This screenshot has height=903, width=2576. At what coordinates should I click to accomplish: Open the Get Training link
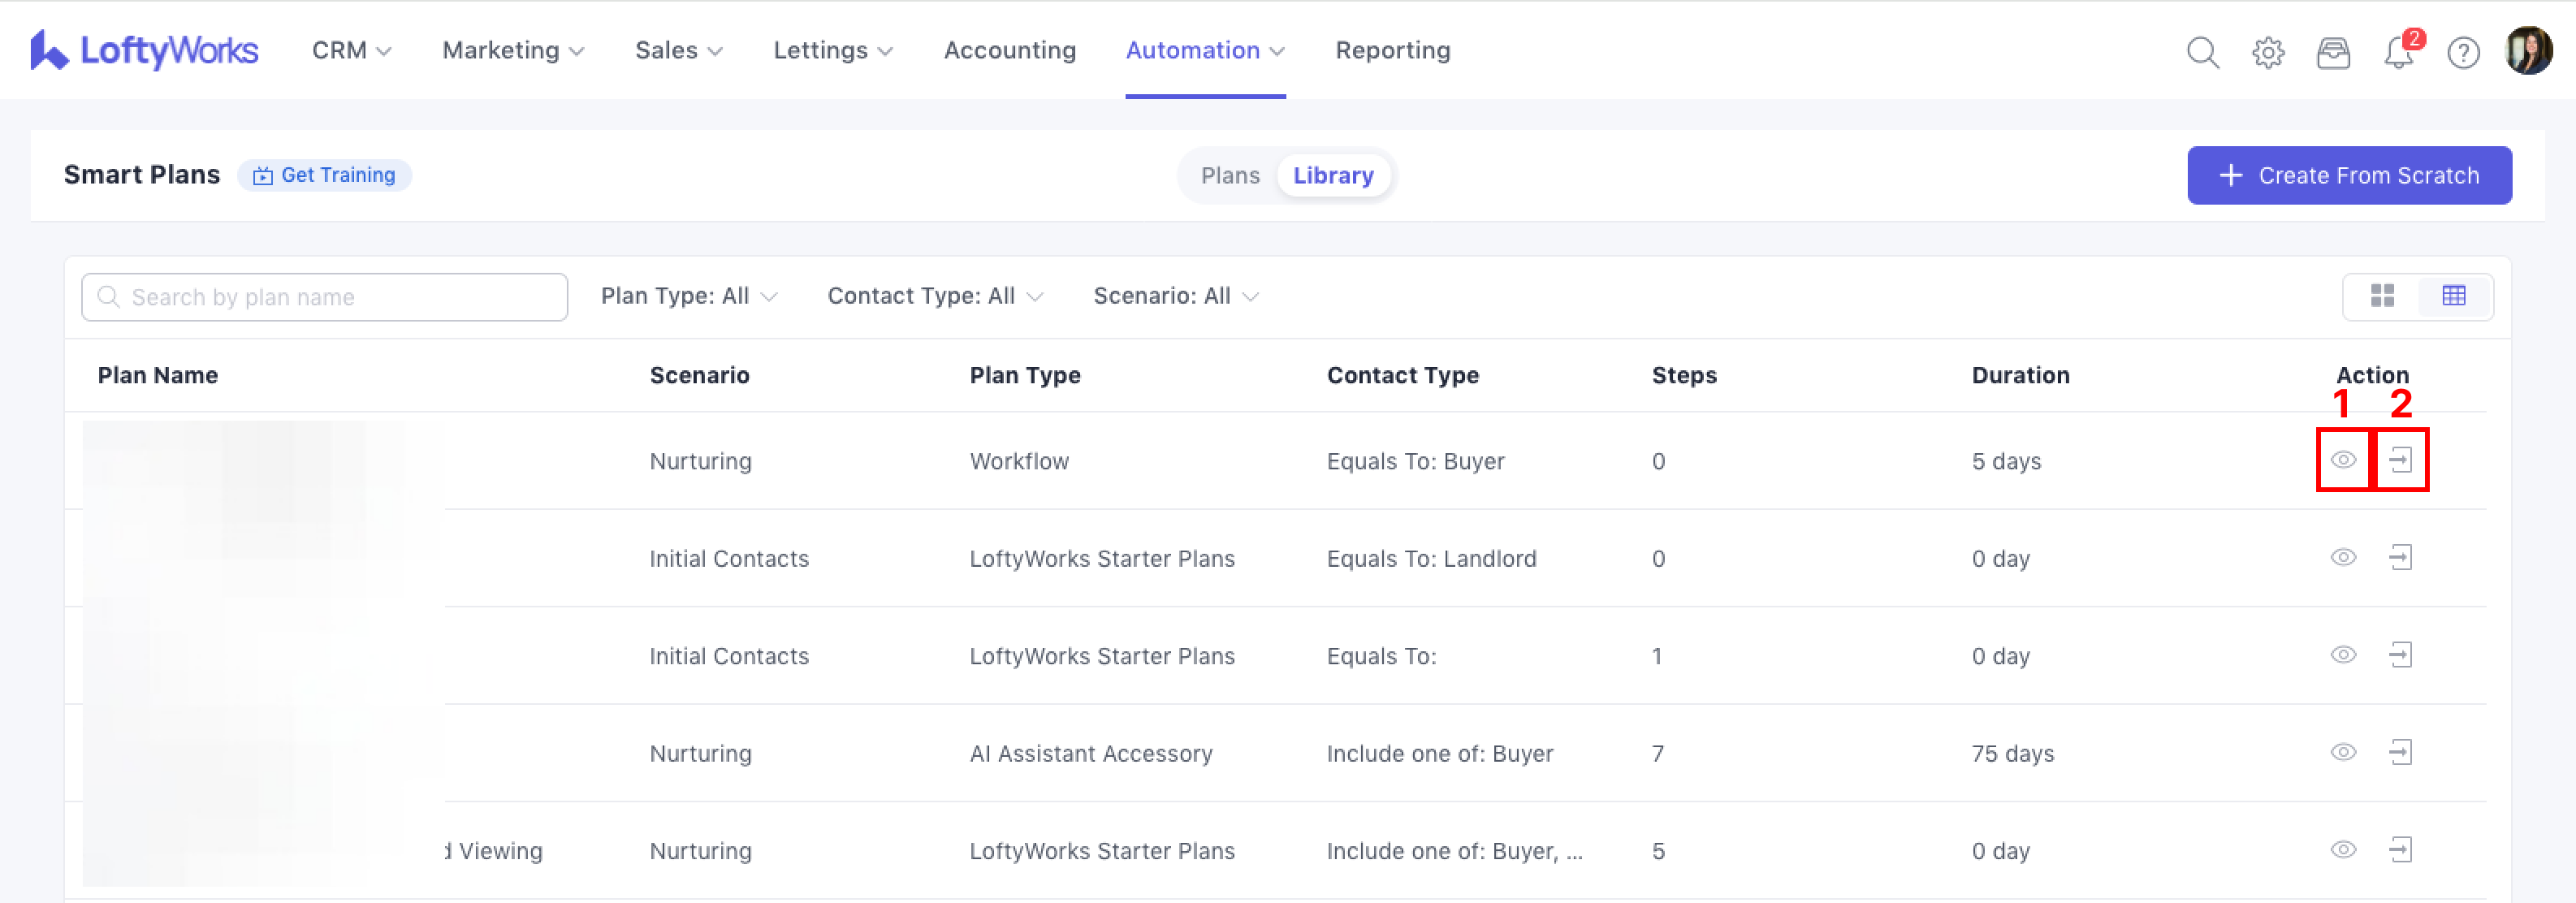click(x=325, y=175)
